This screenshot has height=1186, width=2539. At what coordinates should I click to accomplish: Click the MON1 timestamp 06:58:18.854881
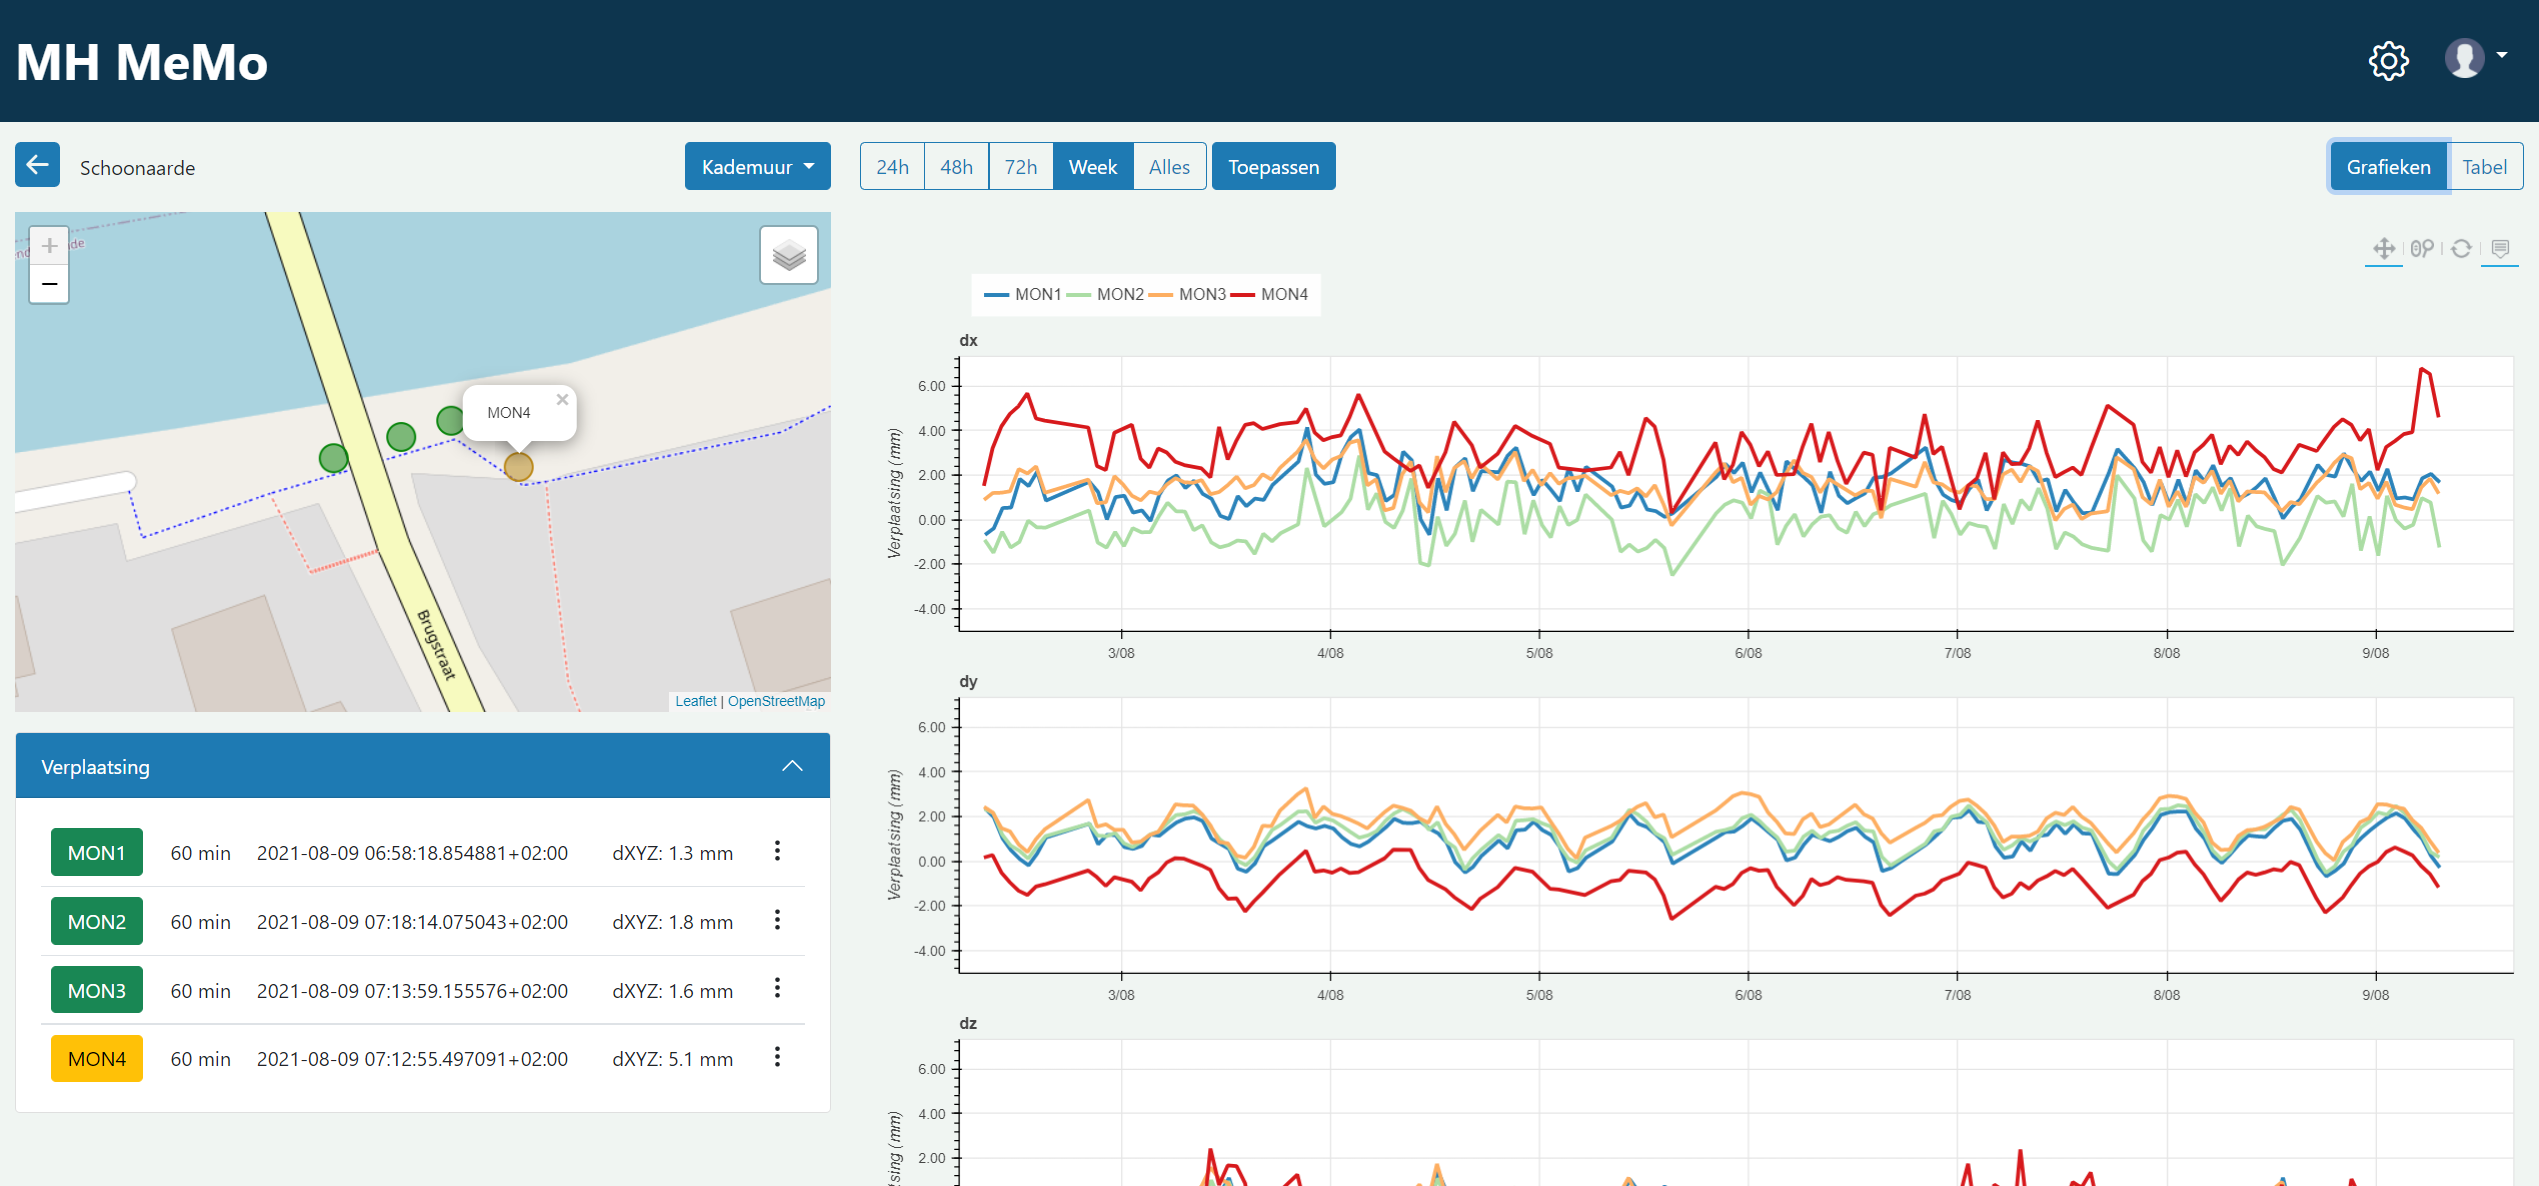tap(412, 853)
